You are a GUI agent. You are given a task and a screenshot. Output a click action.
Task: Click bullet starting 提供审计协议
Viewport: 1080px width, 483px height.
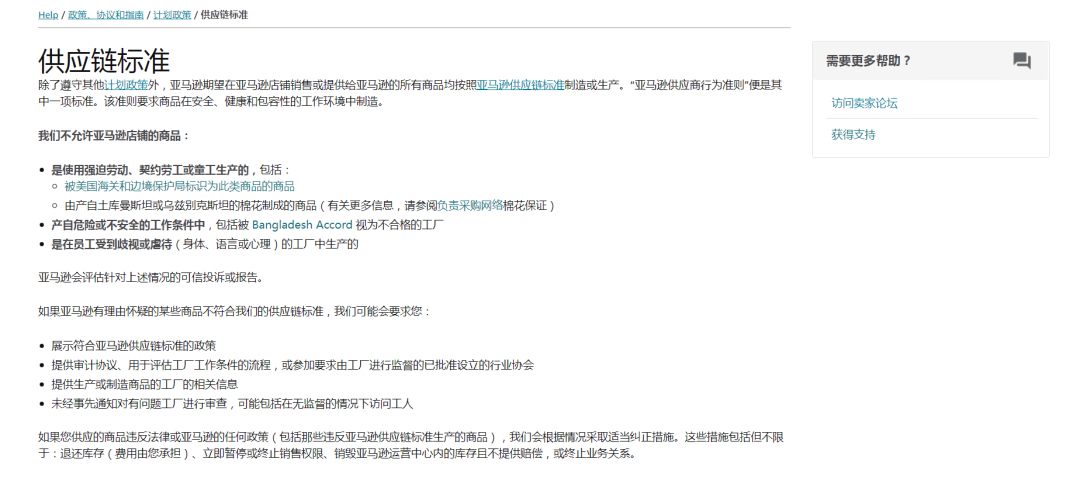click(293, 365)
